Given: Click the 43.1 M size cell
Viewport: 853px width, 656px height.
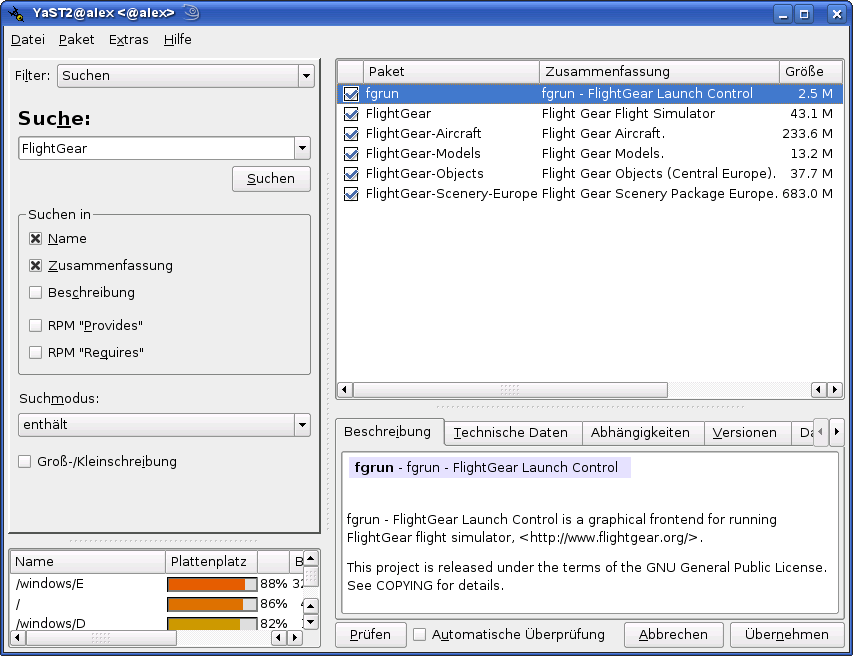Looking at the screenshot, I should point(811,114).
